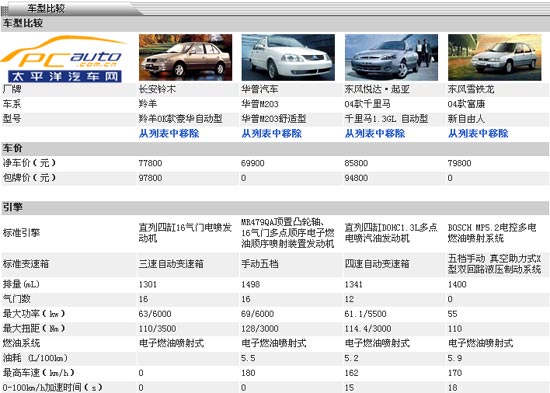Click the 标准变速箱 row label
Viewport: 550px width, 393px height.
coord(26,264)
